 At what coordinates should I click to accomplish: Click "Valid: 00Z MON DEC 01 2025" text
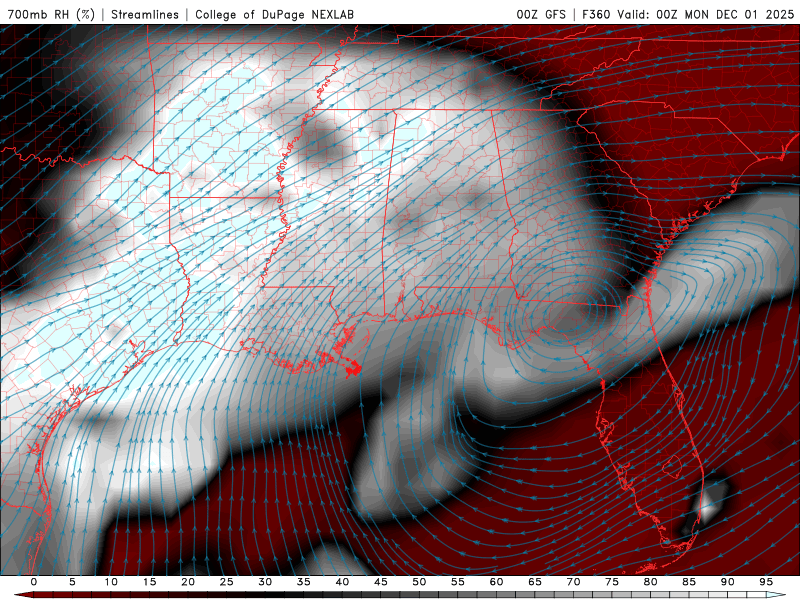705,14
